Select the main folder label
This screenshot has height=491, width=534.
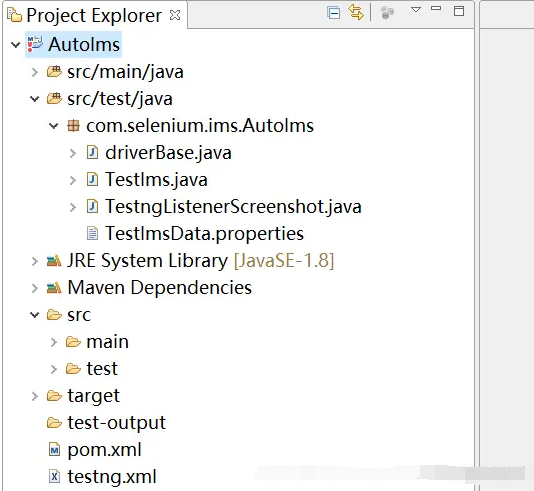coord(108,342)
